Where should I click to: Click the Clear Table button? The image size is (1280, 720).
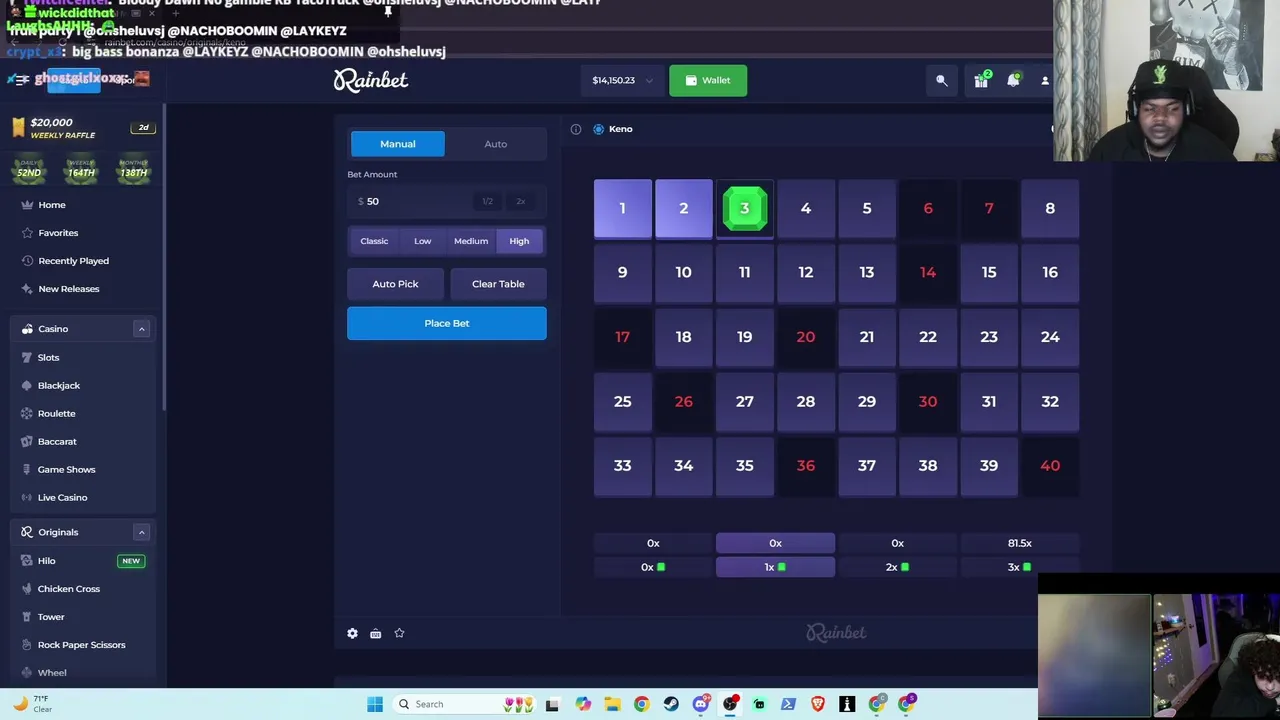click(498, 284)
